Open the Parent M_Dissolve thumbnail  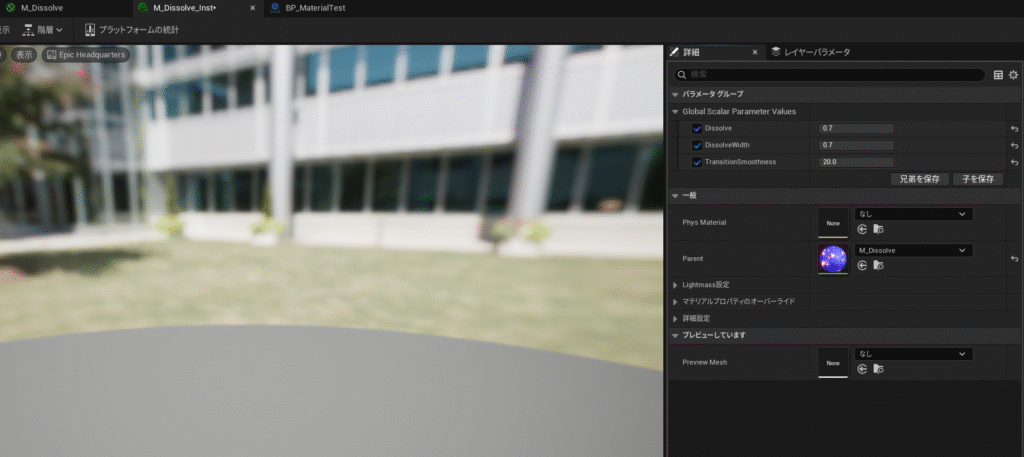coord(833,259)
